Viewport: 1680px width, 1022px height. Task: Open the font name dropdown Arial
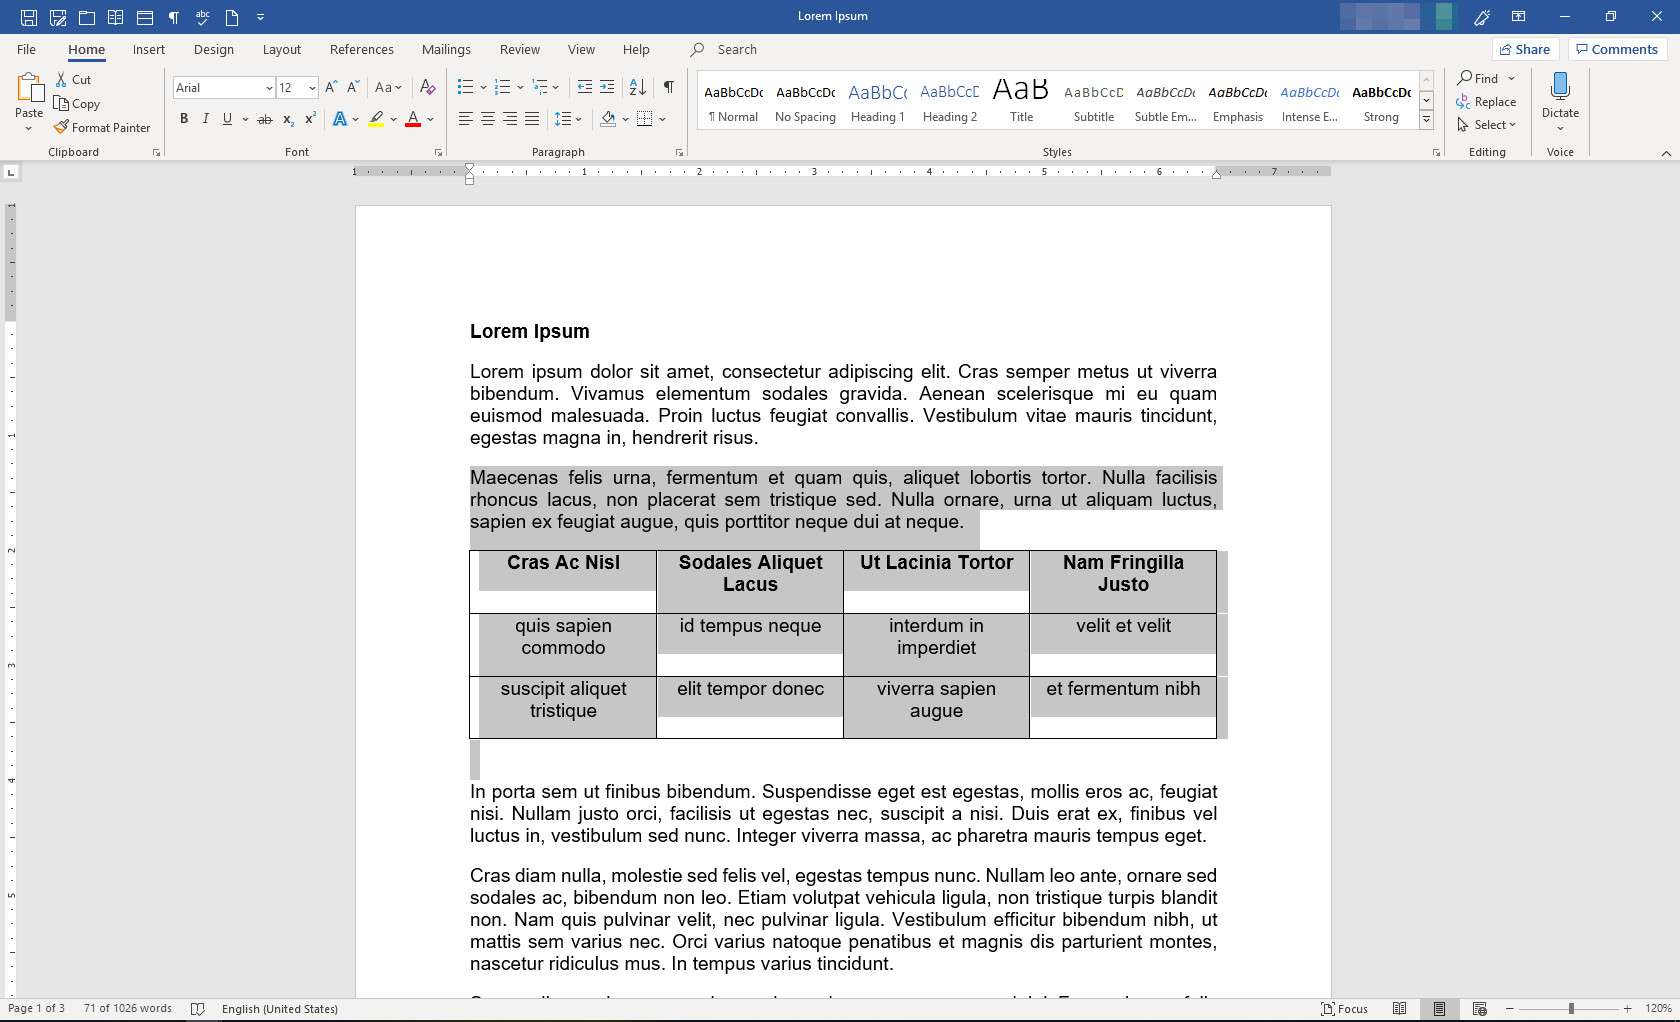point(269,88)
